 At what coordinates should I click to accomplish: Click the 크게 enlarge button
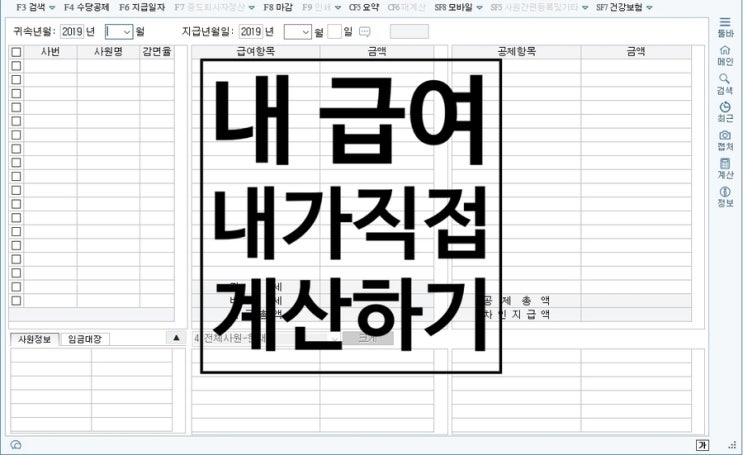pos(368,338)
